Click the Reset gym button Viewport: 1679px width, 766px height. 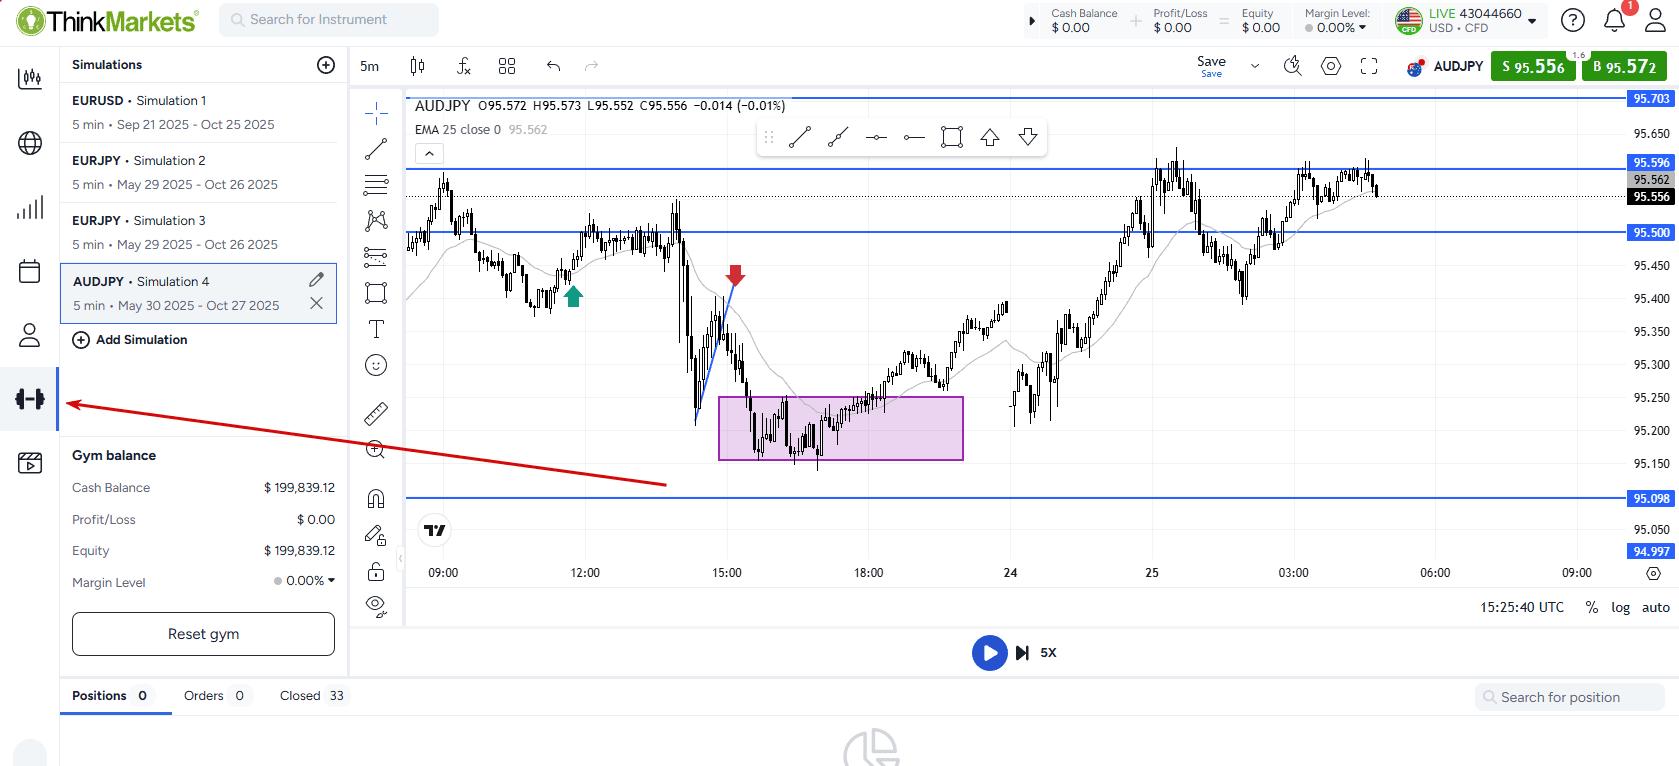(203, 634)
